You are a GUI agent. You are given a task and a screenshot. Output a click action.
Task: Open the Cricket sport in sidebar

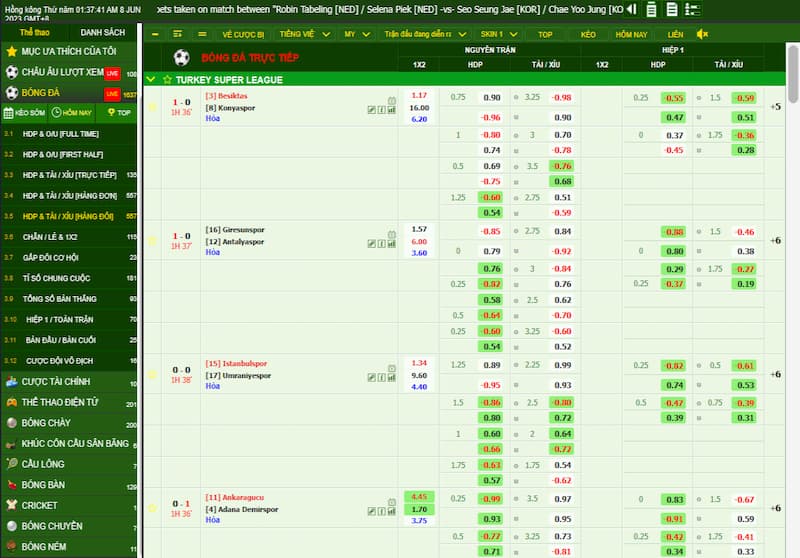tap(40, 505)
